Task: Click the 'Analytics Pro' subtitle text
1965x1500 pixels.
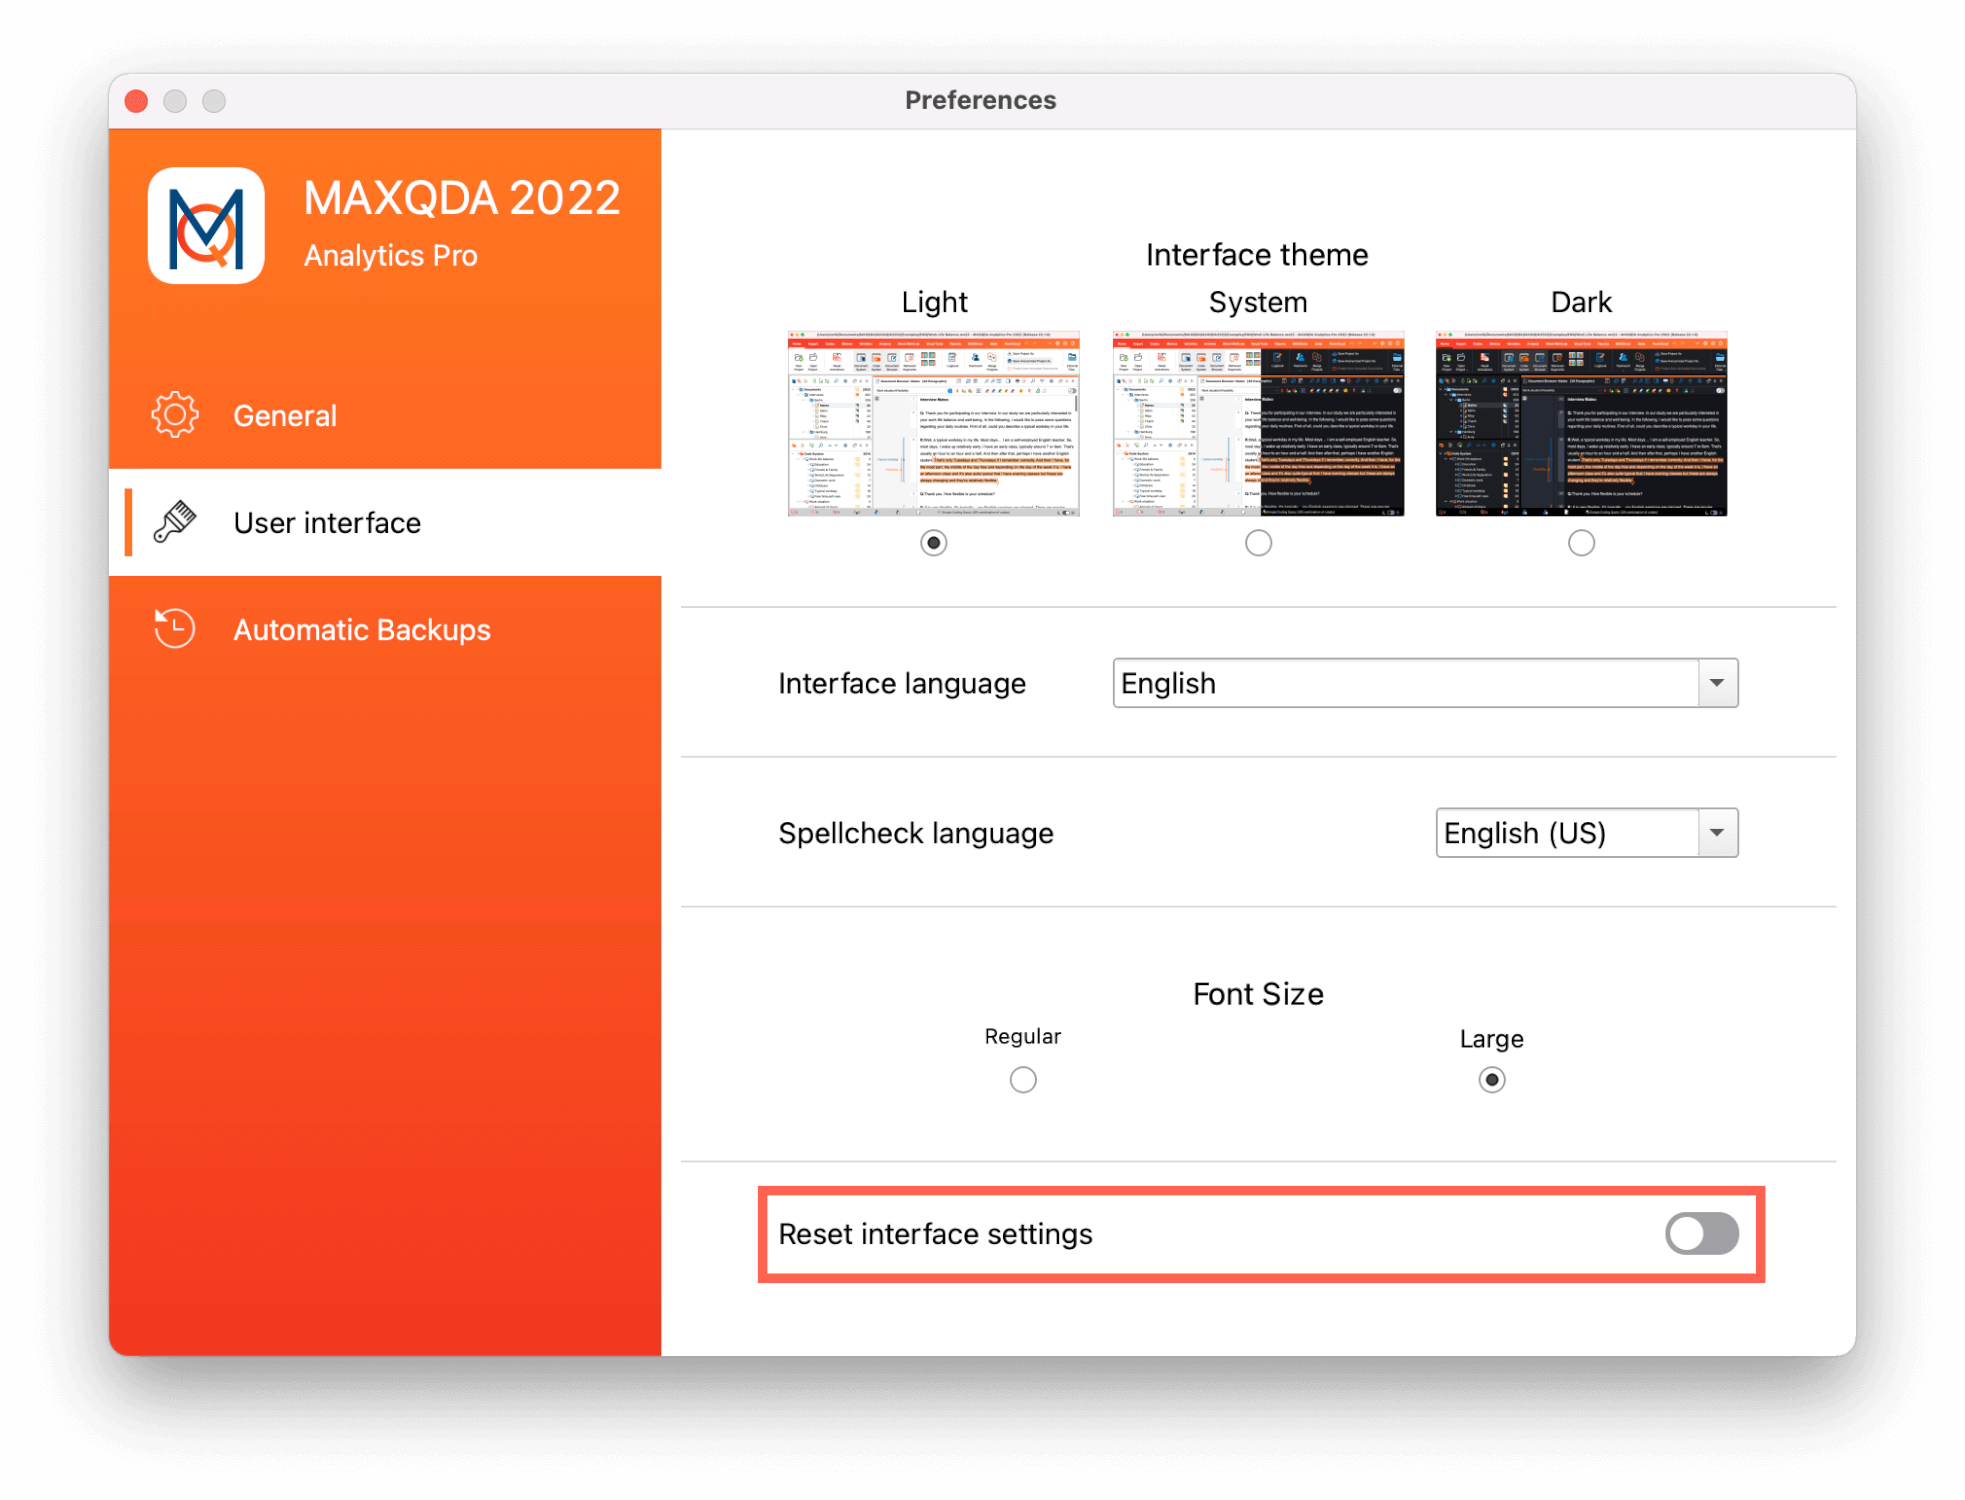Action: [x=391, y=256]
